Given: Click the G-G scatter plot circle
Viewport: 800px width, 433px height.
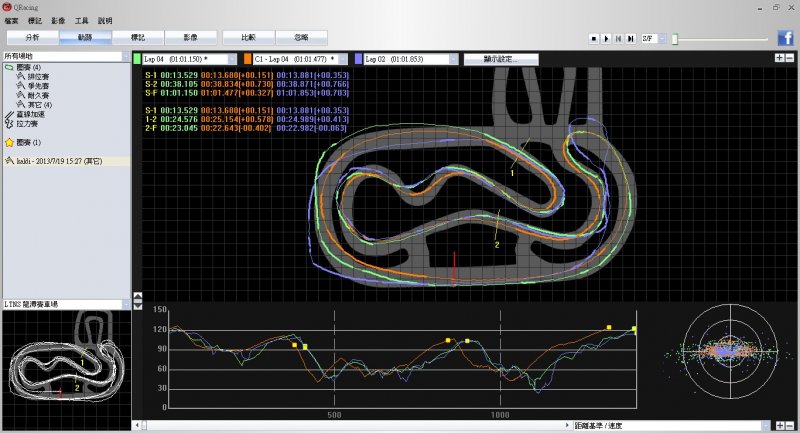Looking at the screenshot, I should 730,351.
